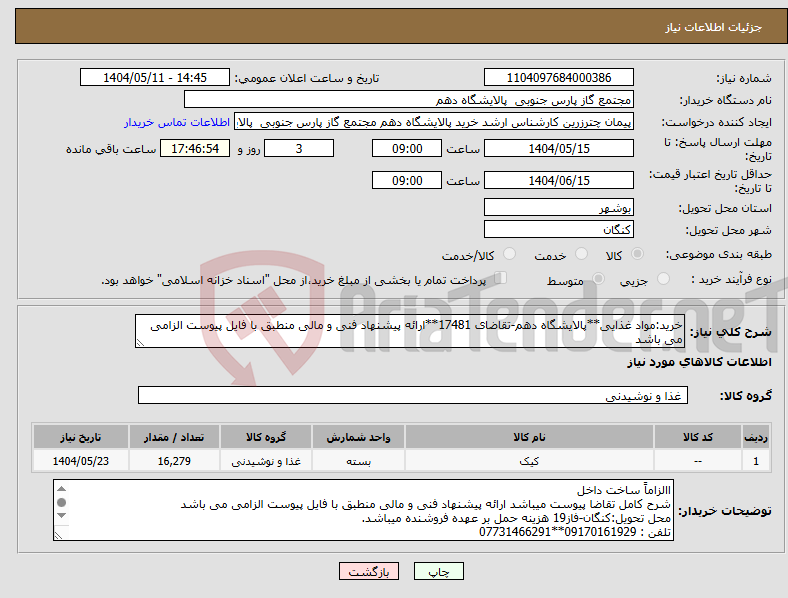
Task: Click the announcement date field 1404/05/11 - 14:45
Action: click(155, 77)
